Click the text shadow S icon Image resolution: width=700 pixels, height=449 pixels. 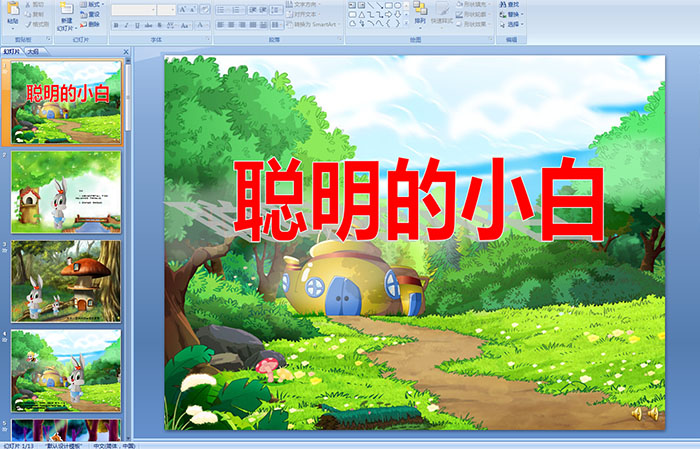tap(159, 25)
